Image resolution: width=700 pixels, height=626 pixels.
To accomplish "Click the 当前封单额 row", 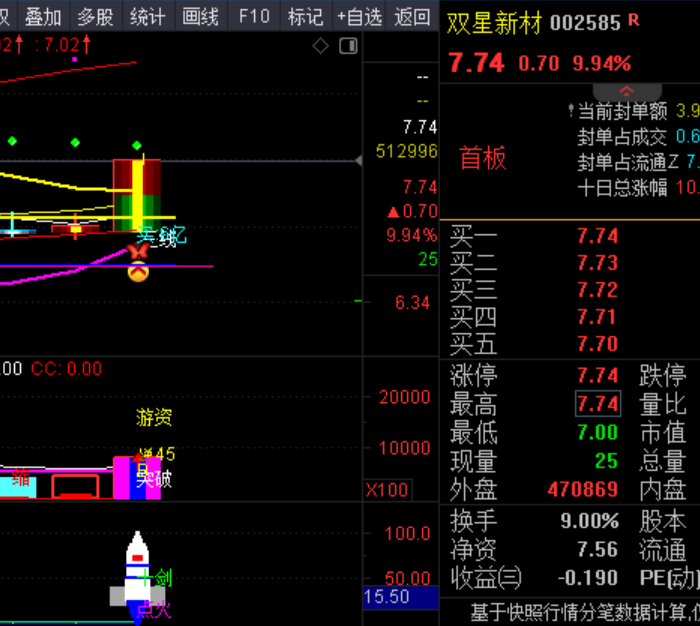I will tap(638, 111).
